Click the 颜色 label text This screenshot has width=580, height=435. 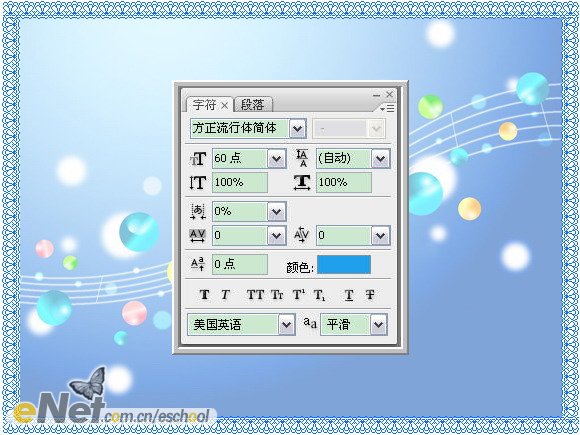pyautogui.click(x=300, y=267)
